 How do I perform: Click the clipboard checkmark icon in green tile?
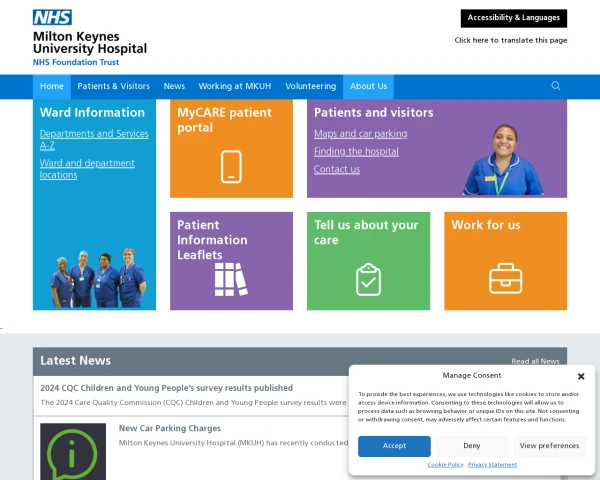[368, 279]
